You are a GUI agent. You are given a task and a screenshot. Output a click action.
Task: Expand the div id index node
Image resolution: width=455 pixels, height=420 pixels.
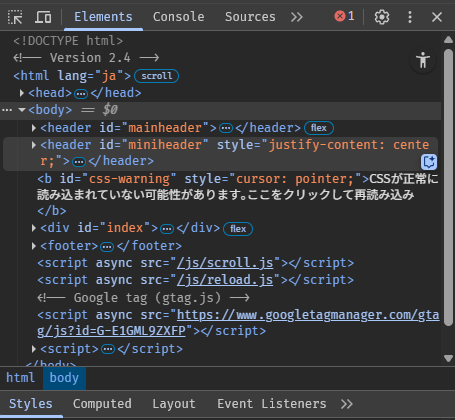pyautogui.click(x=34, y=228)
